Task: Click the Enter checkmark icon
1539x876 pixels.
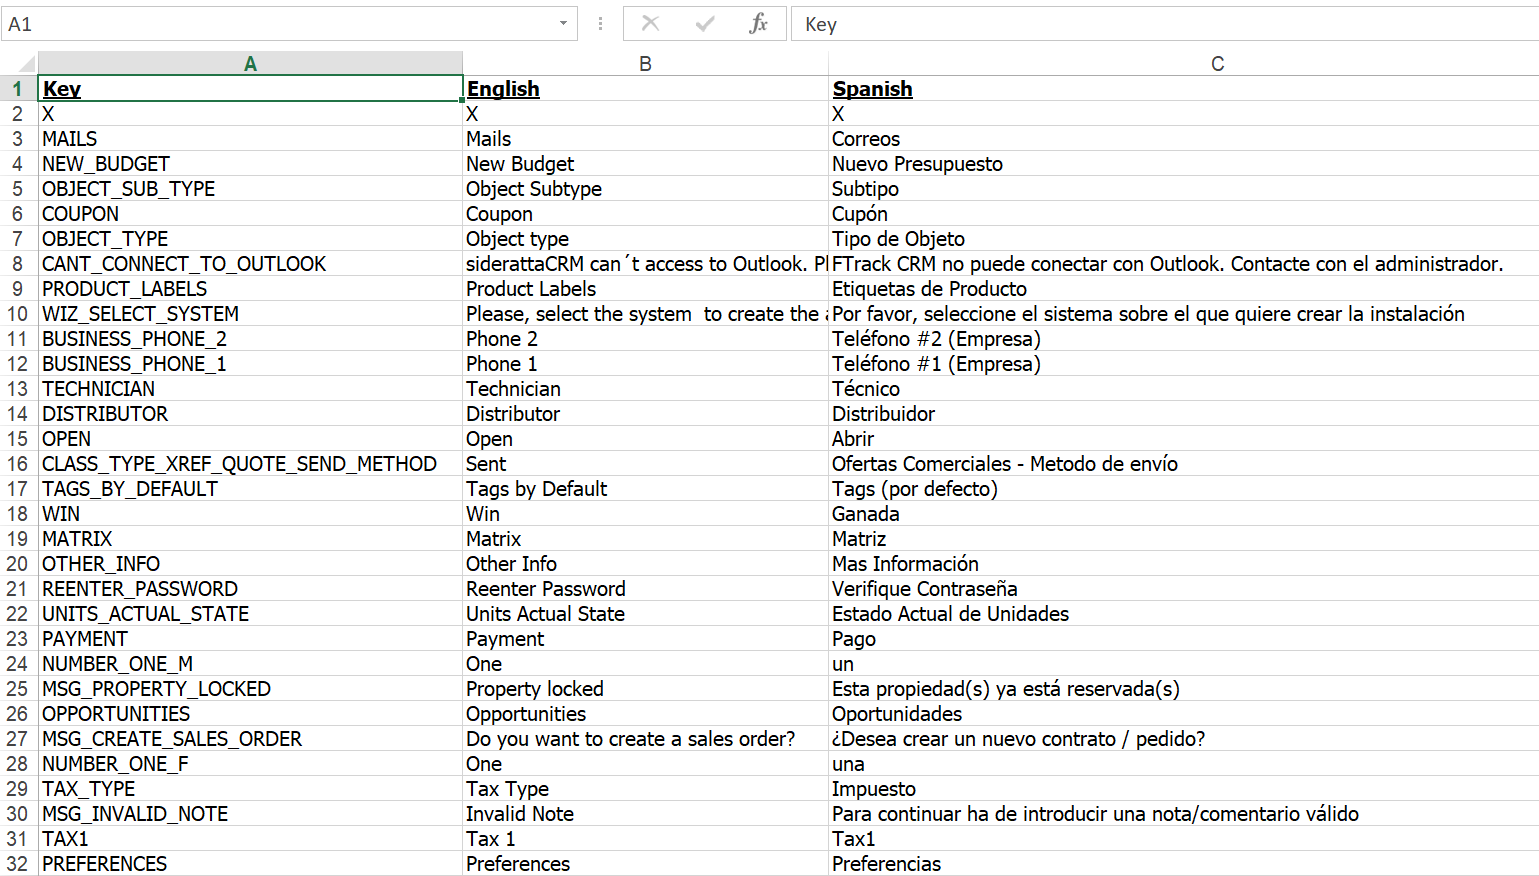Action: coord(705,23)
